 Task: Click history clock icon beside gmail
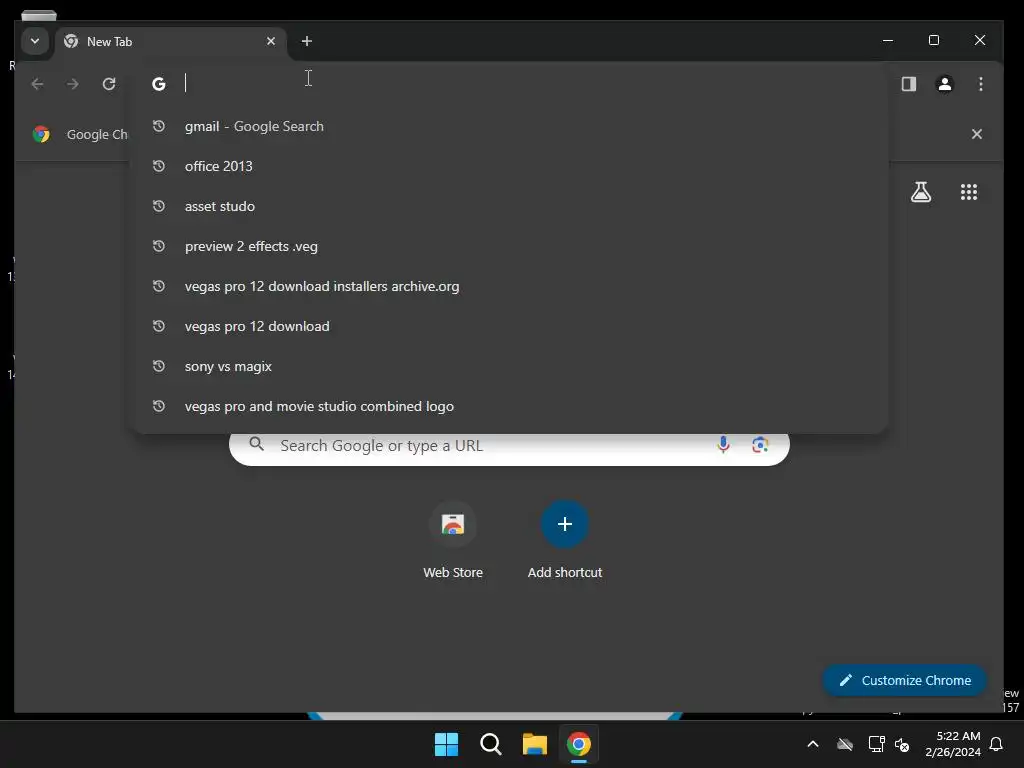159,126
